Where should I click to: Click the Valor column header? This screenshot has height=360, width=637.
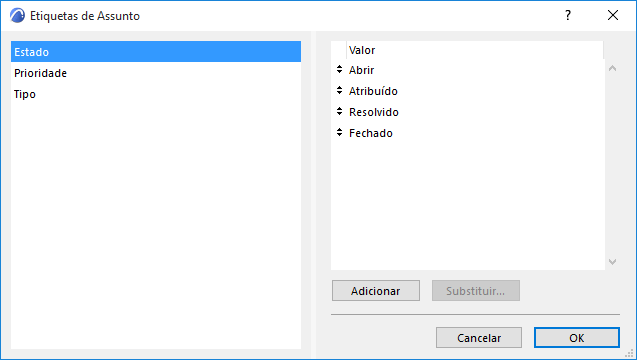coord(474,50)
